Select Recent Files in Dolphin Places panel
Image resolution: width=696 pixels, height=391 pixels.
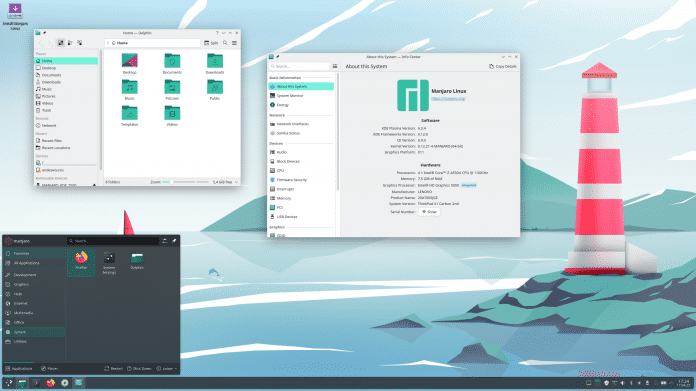tap(66, 141)
